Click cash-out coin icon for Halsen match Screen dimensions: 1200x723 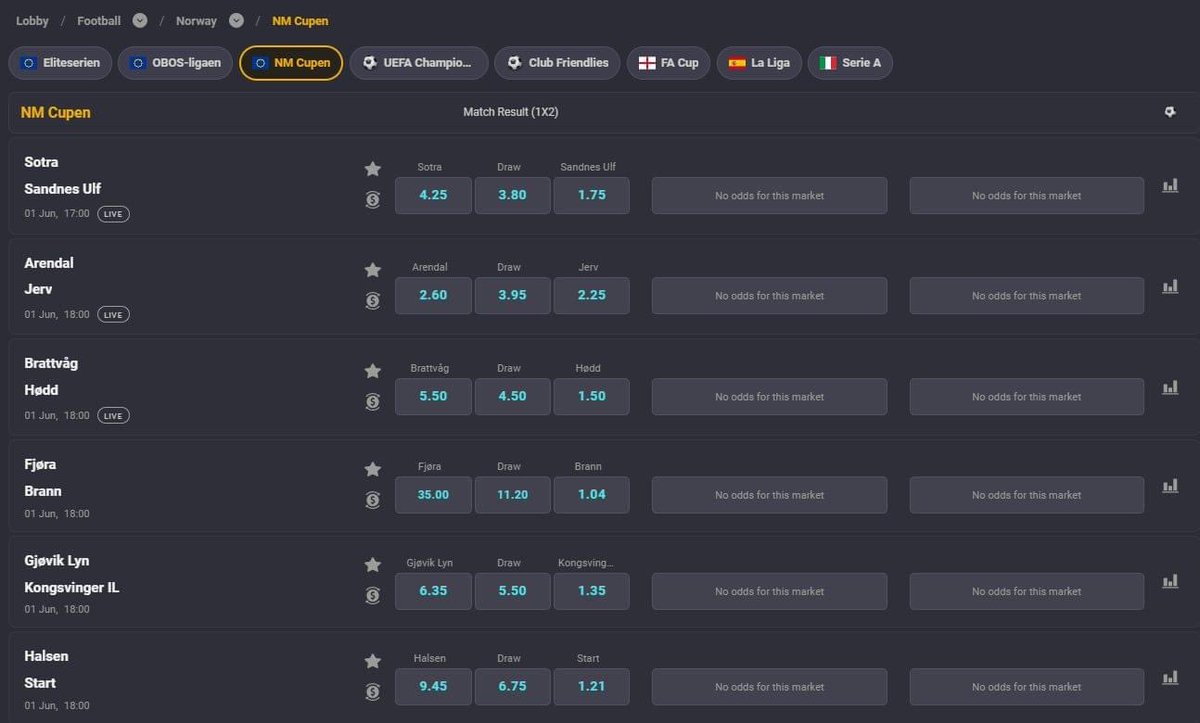[x=373, y=691]
